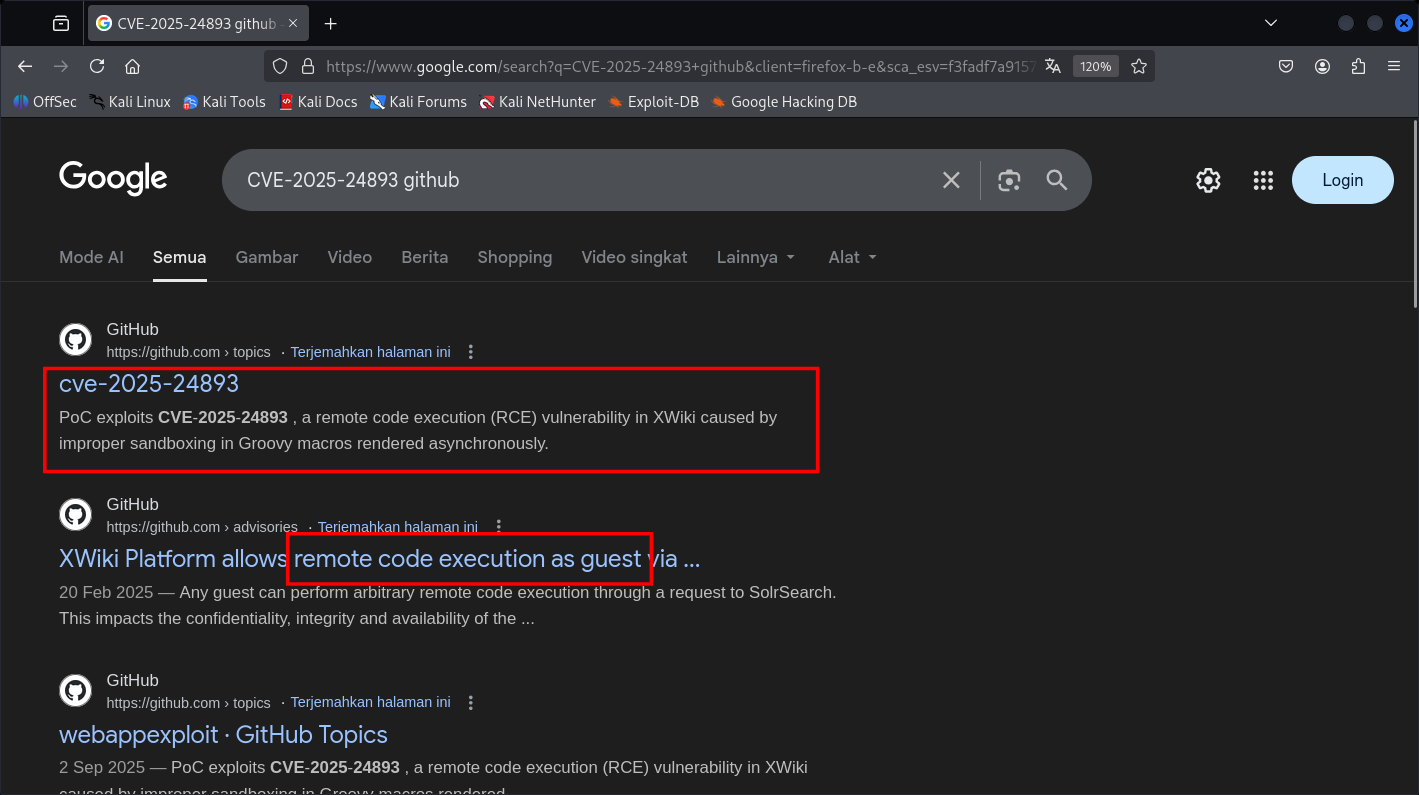Switch to Shopping tab
The width and height of the screenshot is (1419, 795).
[515, 257]
